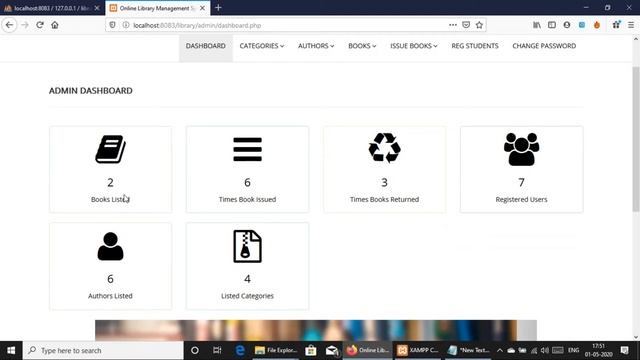Open the browser home page icon
The width and height of the screenshot is (640, 360).
tap(55, 25)
